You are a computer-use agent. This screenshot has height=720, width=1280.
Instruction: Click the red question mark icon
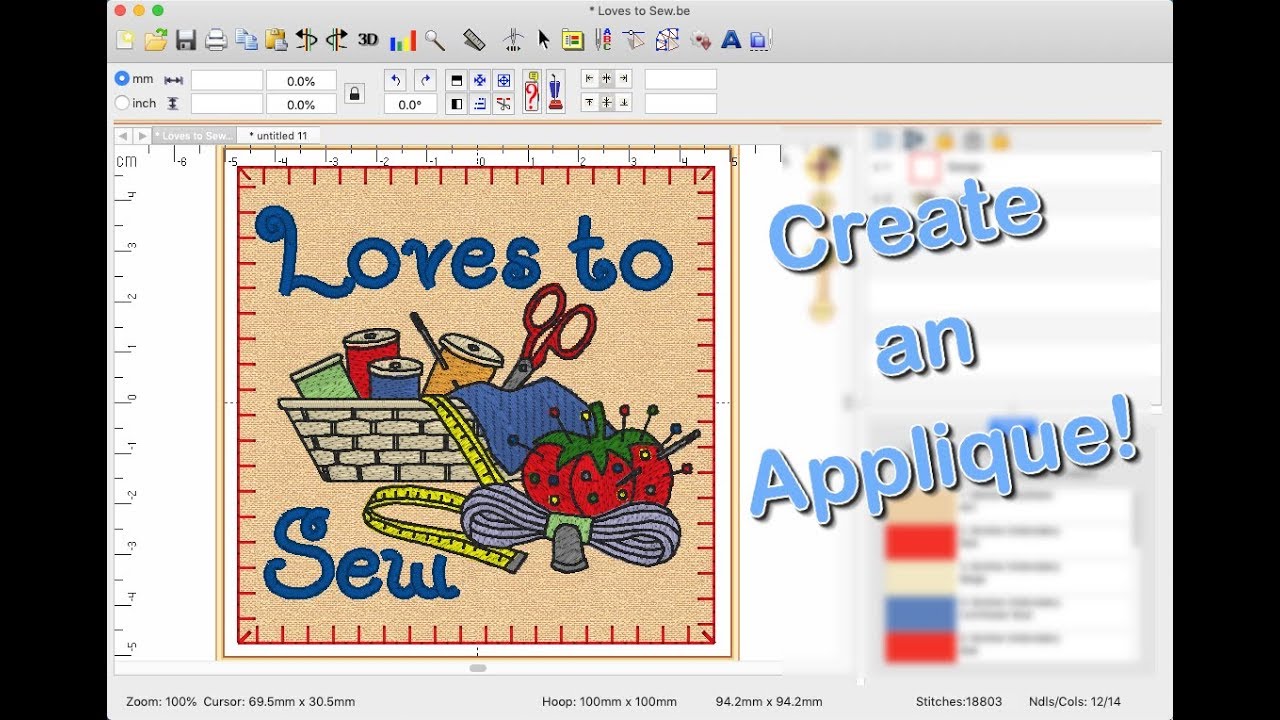click(531, 91)
